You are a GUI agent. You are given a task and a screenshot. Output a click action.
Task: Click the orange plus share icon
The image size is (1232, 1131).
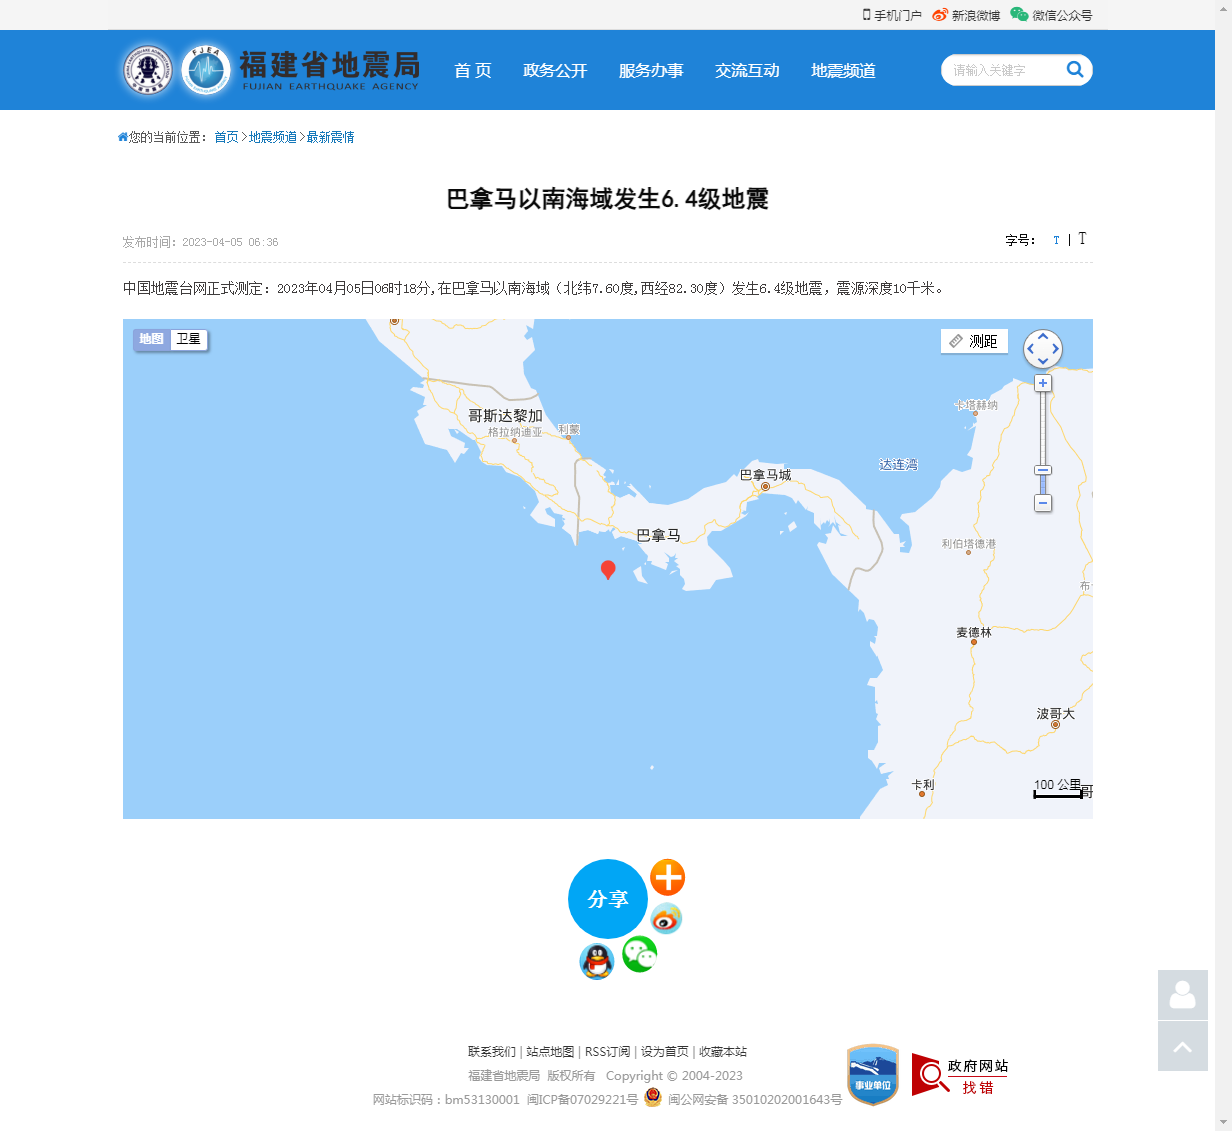pos(667,878)
